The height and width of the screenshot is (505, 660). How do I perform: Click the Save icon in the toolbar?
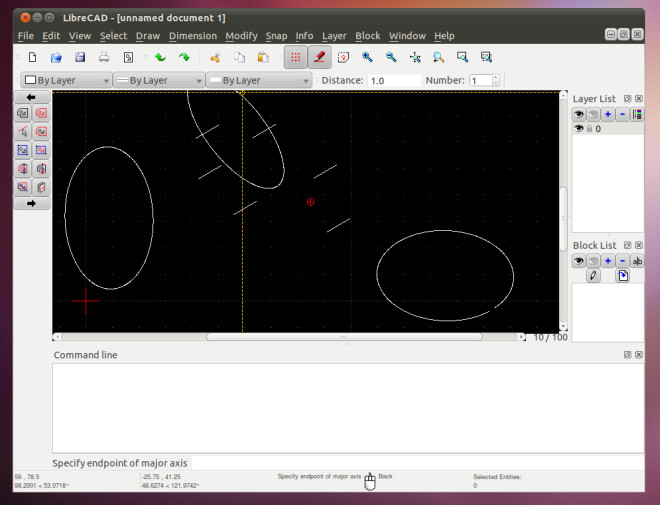81,58
